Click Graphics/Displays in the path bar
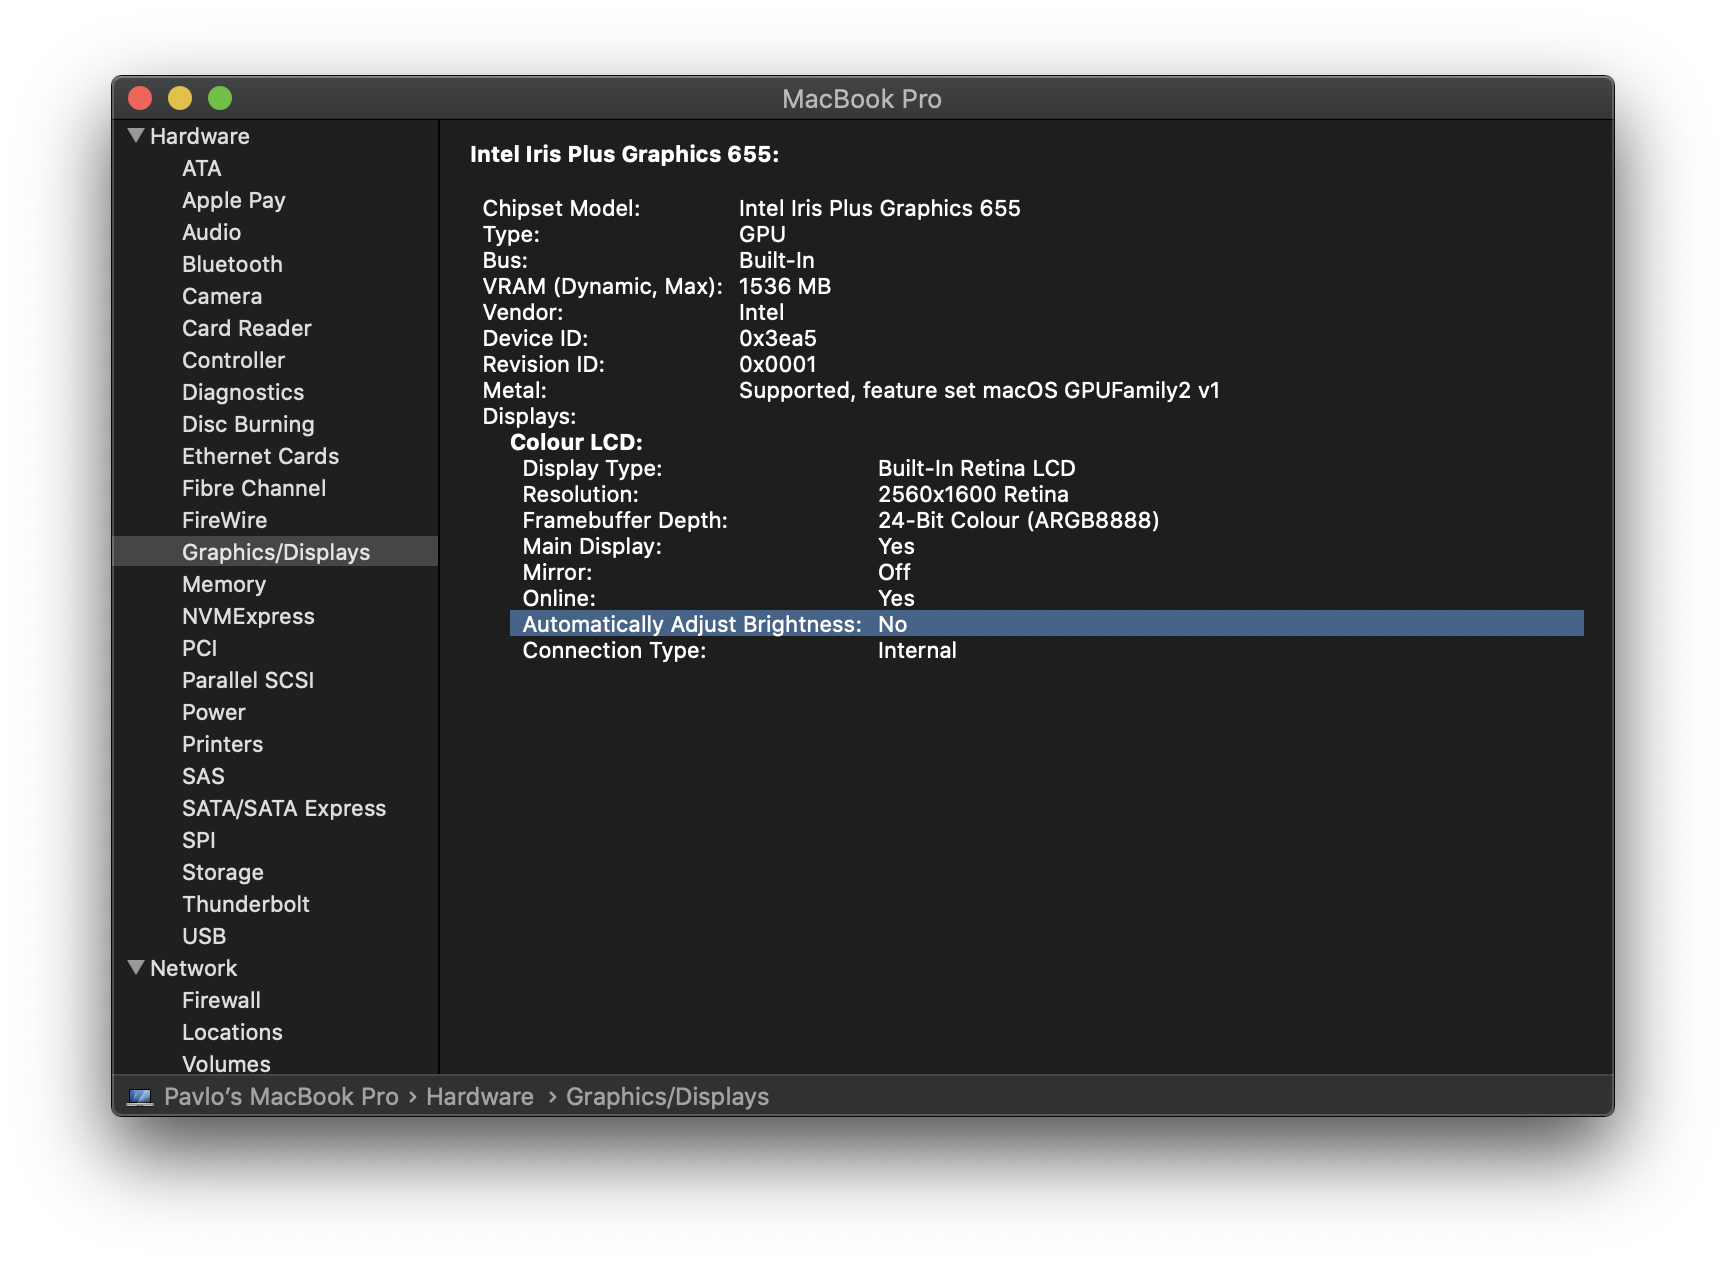Image resolution: width=1726 pixels, height=1264 pixels. point(667,1097)
